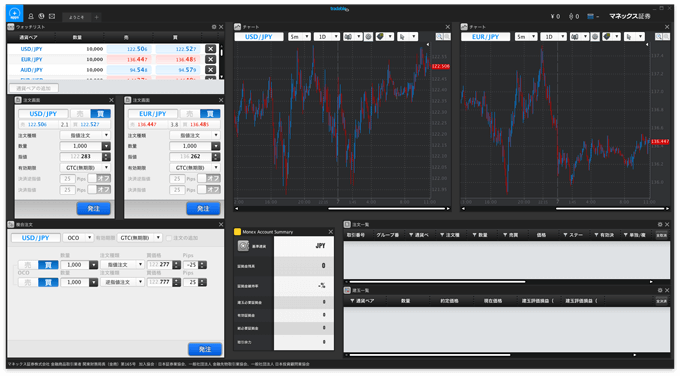Sort positions list by 通貨ペア column
Screen dimensions: 680x376
[x=362, y=301]
